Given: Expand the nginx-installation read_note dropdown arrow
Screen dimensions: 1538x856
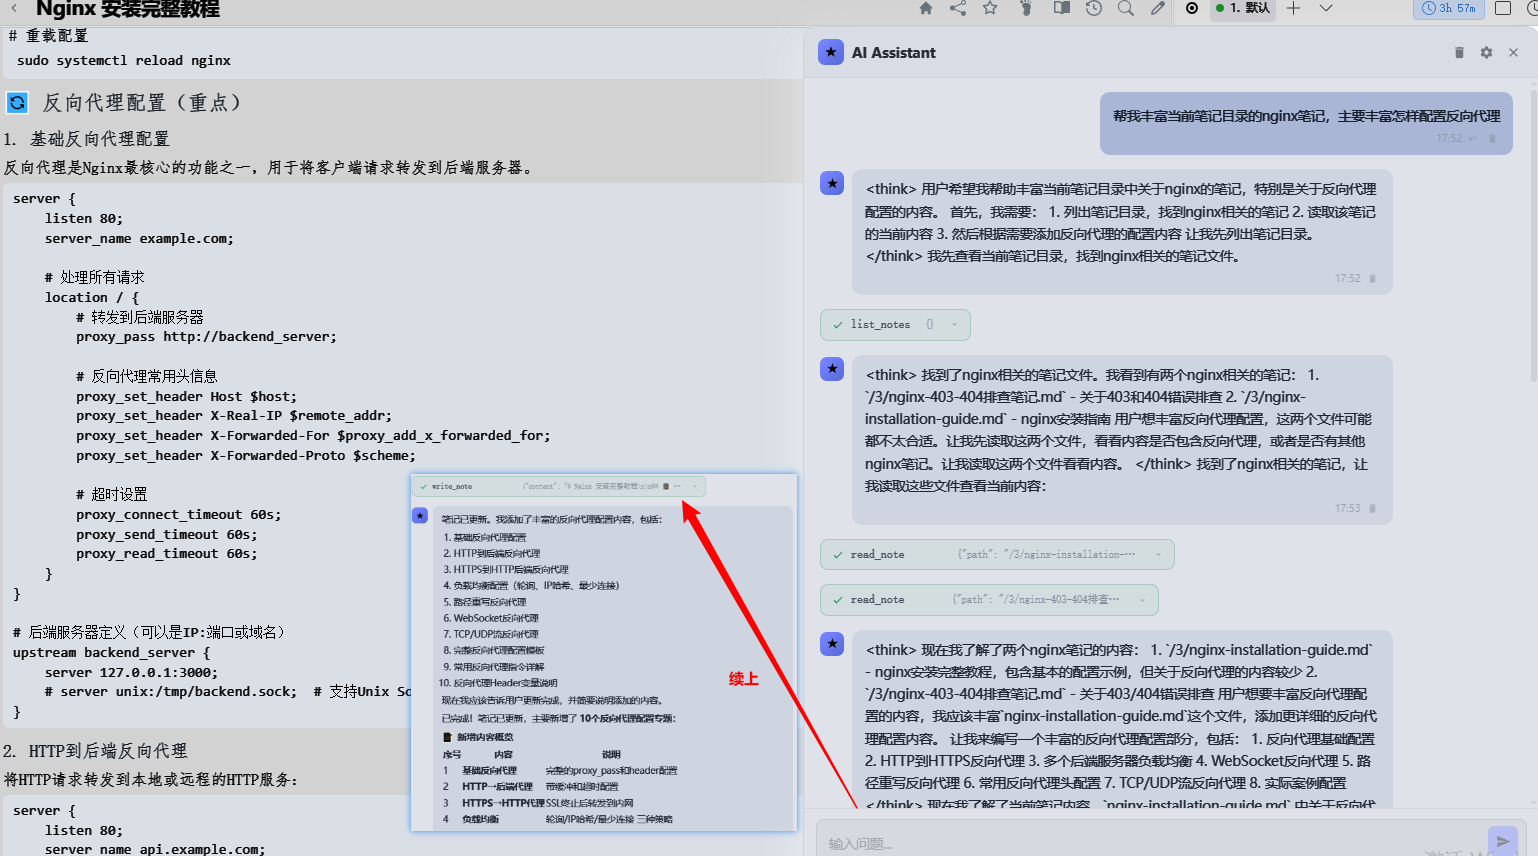Looking at the screenshot, I should [x=1158, y=555].
